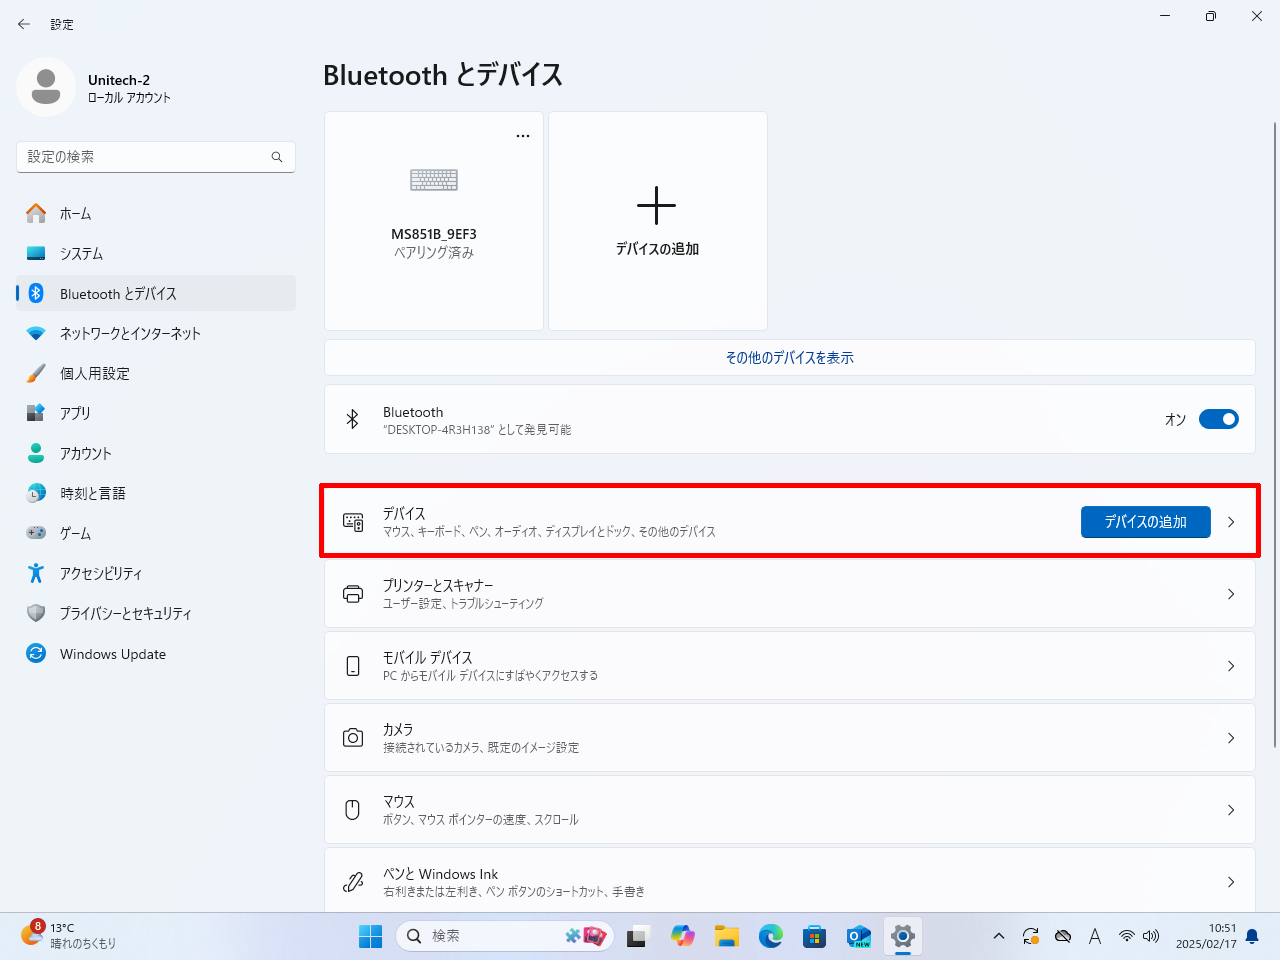Click the プライバシーとセキュリティ shield icon
Image resolution: width=1280 pixels, height=960 pixels.
pos(36,613)
